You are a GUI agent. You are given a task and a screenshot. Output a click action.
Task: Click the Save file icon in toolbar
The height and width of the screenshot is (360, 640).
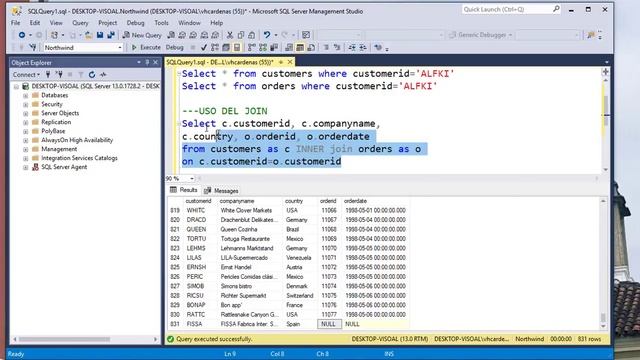pos(100,35)
